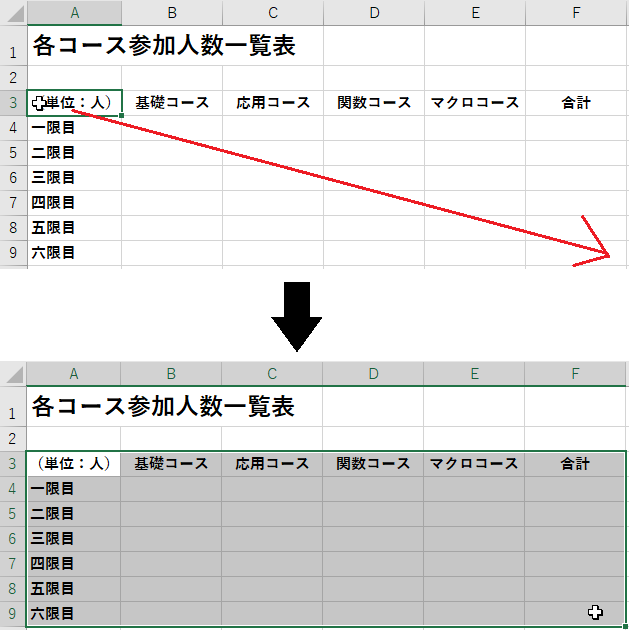Click row 5 header in lower sheet

pos(13,514)
